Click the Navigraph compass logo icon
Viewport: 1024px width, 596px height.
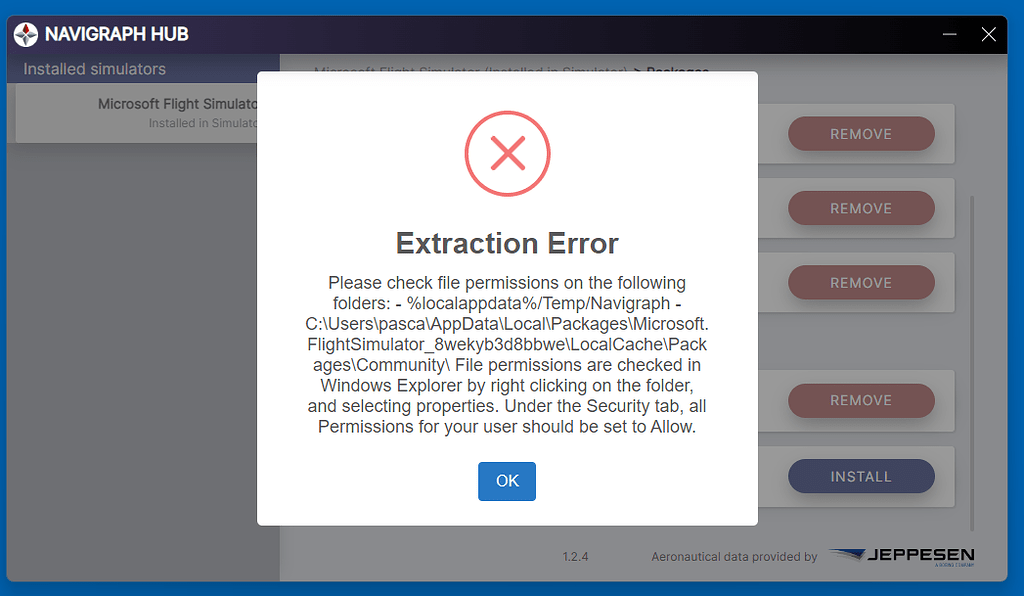(28, 34)
